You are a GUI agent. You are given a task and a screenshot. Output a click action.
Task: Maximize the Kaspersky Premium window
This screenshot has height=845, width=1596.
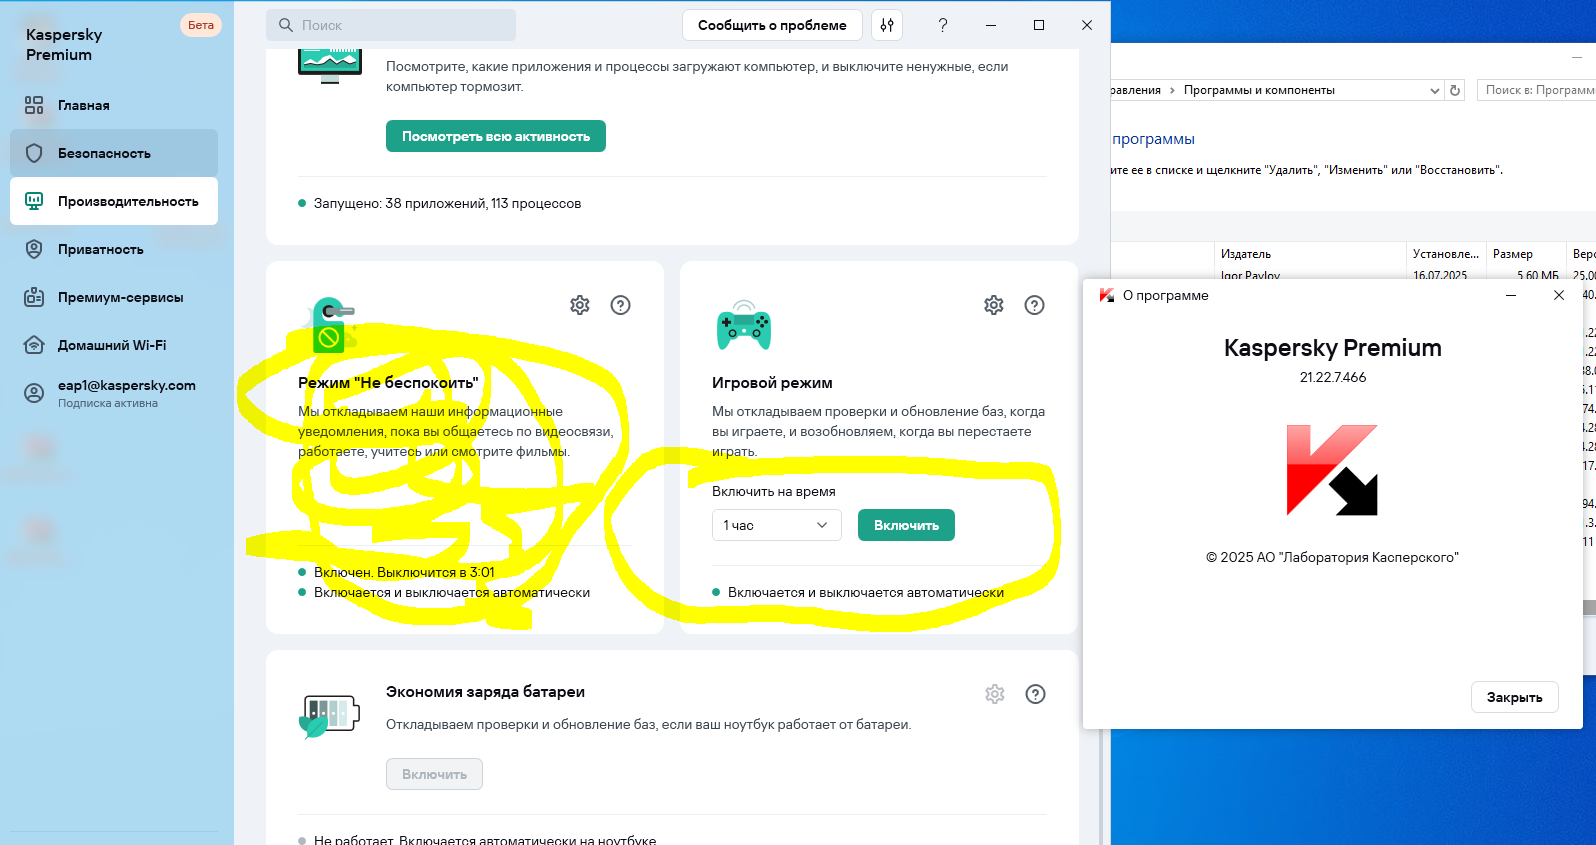point(1039,25)
